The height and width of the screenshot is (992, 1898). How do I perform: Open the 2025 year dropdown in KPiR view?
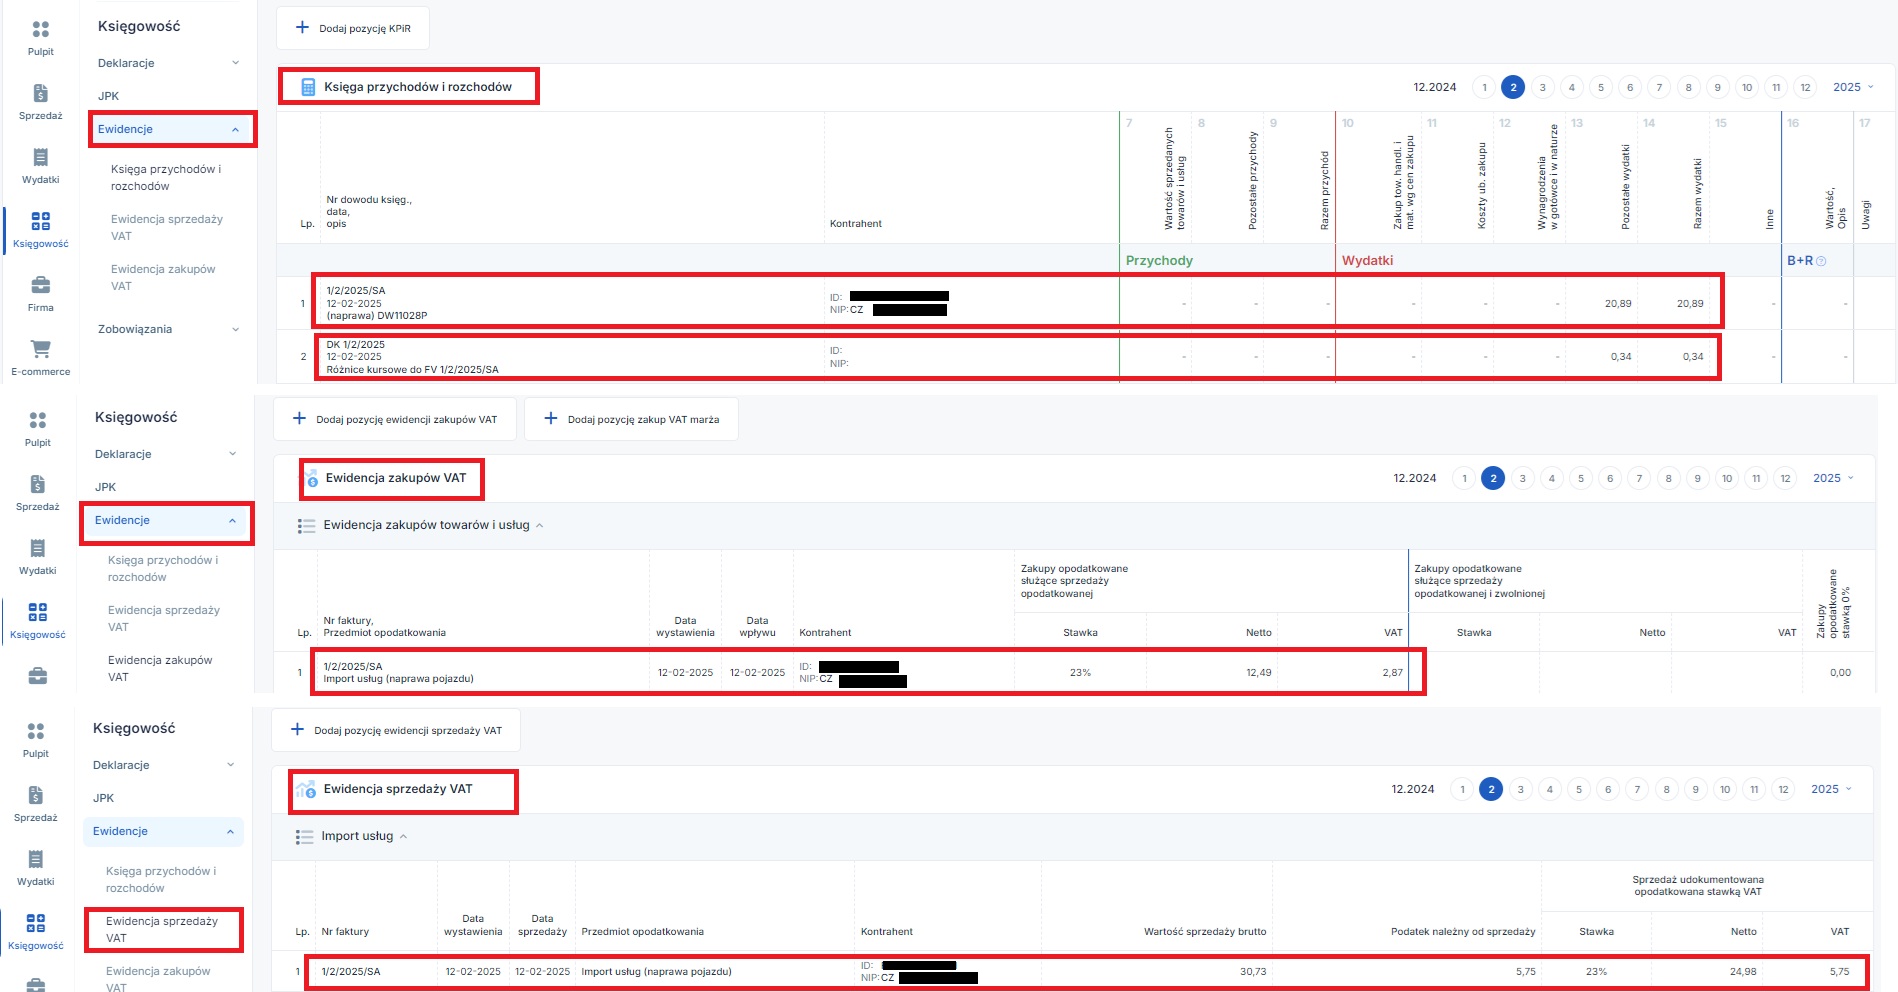click(1853, 87)
